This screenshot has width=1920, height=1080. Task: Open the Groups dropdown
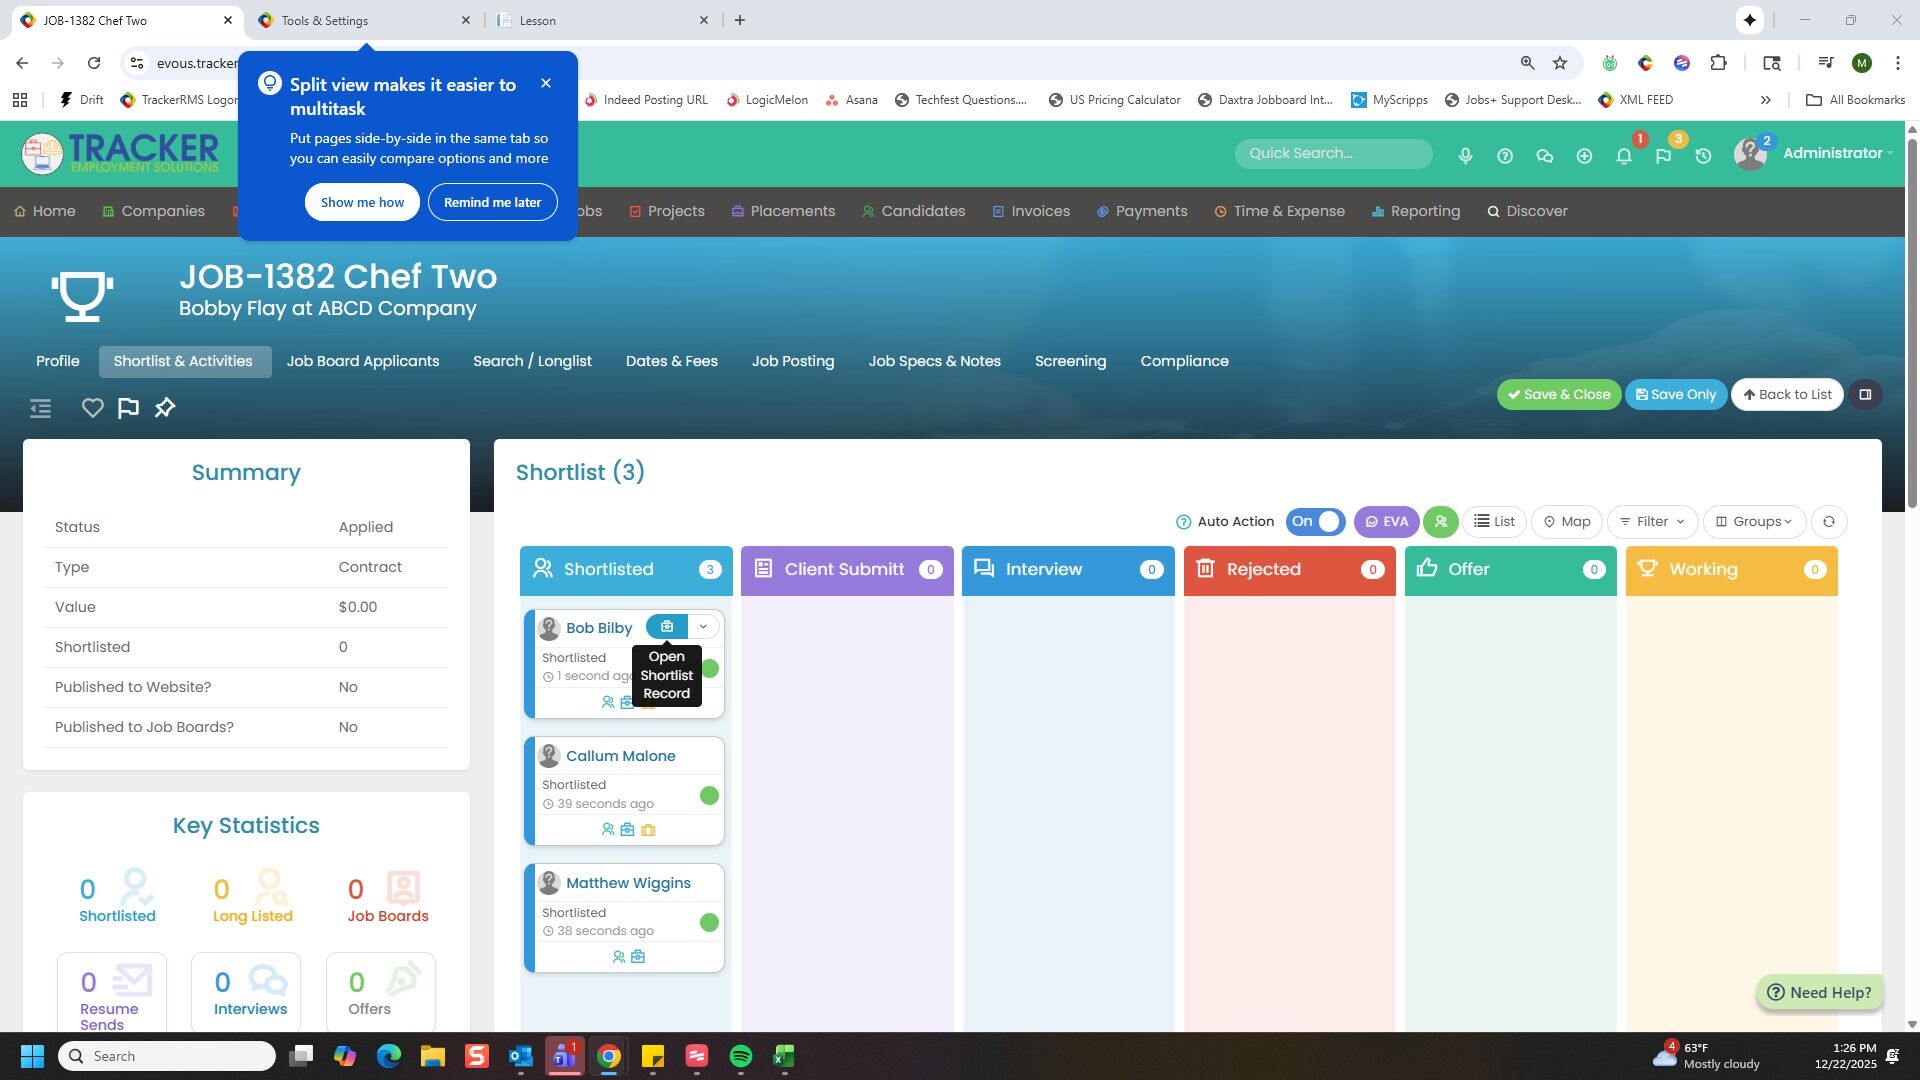[1754, 522]
